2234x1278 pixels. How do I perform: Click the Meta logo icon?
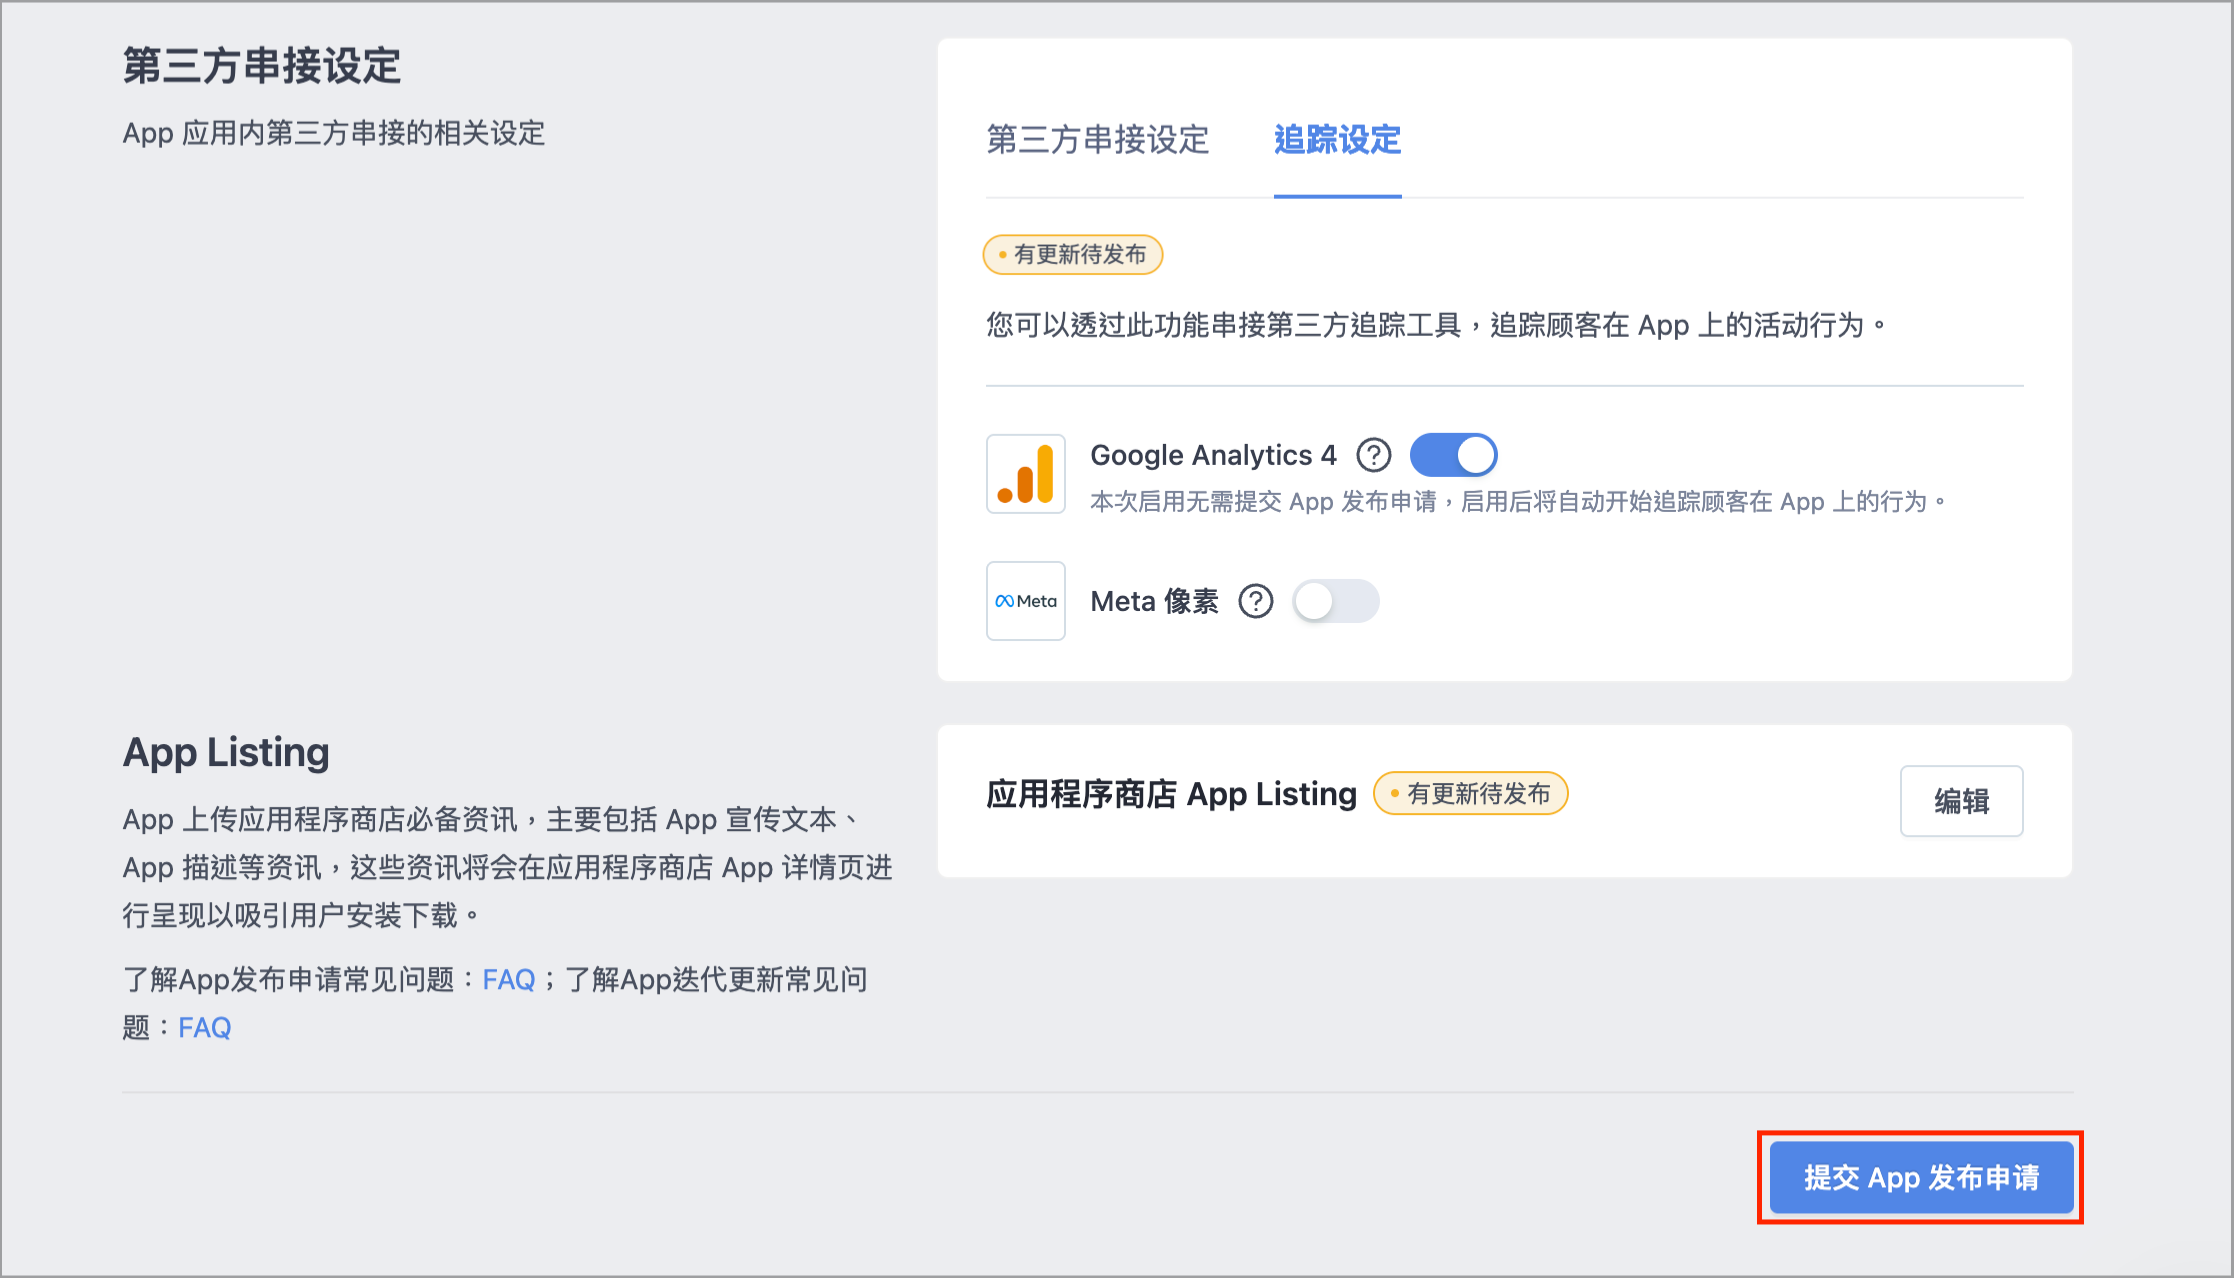pos(1025,601)
